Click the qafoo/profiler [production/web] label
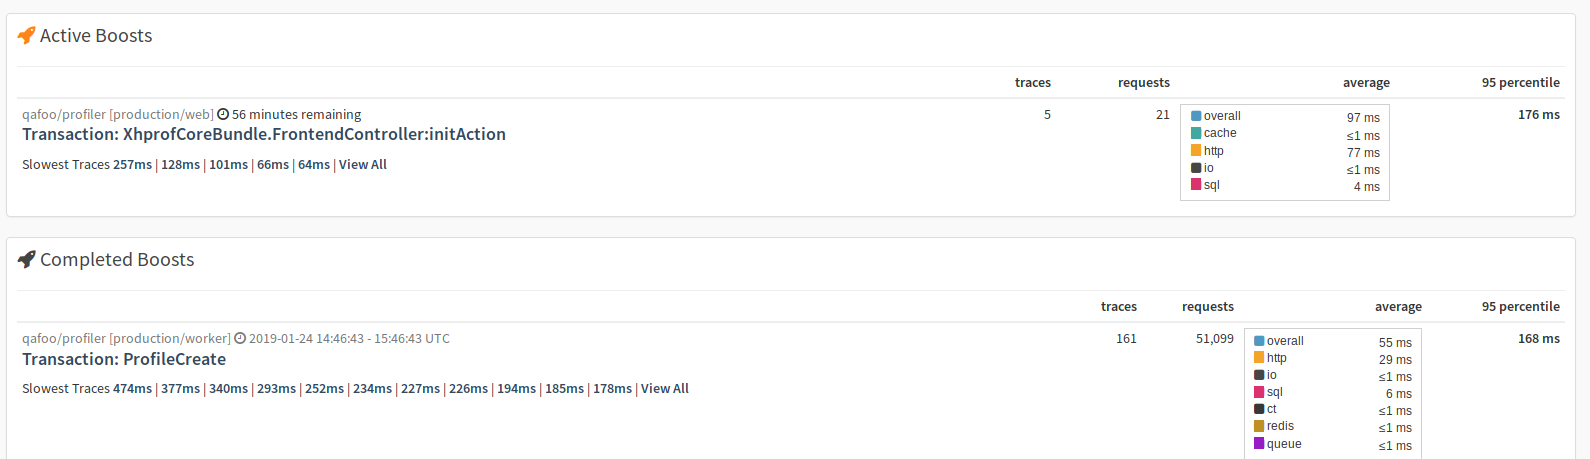The height and width of the screenshot is (459, 1590). 118,114
